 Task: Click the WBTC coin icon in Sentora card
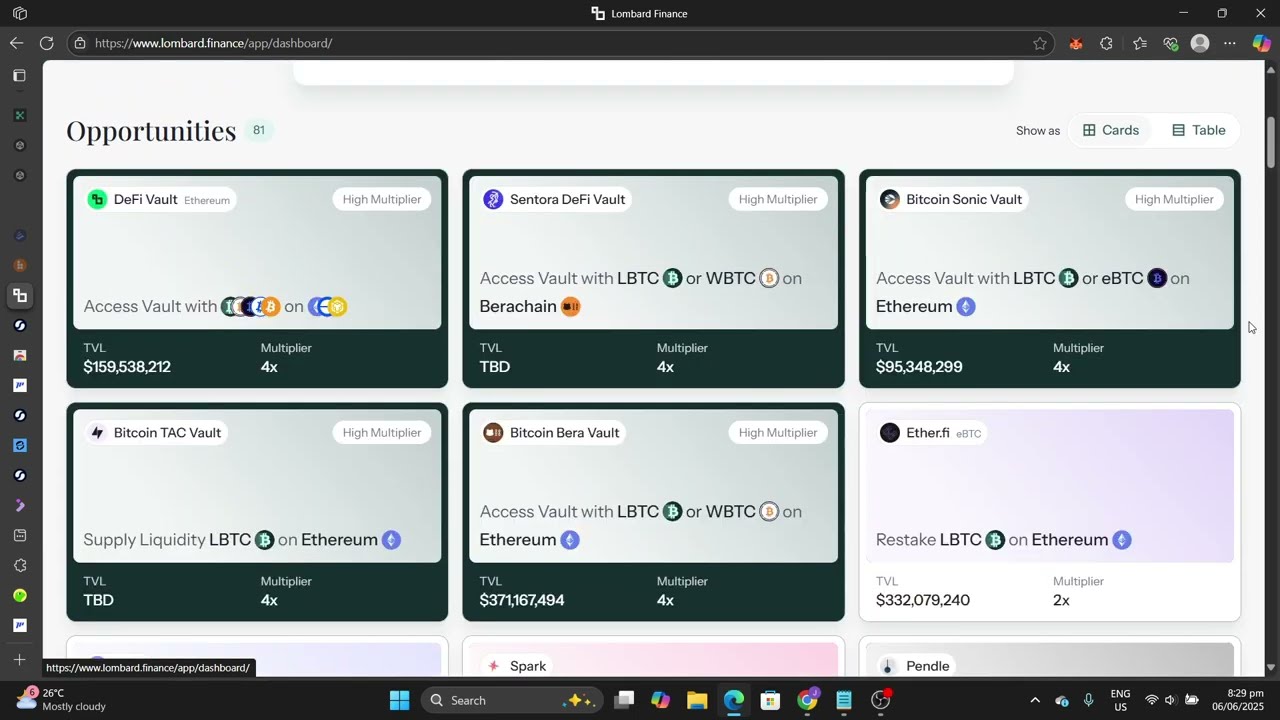(x=769, y=278)
